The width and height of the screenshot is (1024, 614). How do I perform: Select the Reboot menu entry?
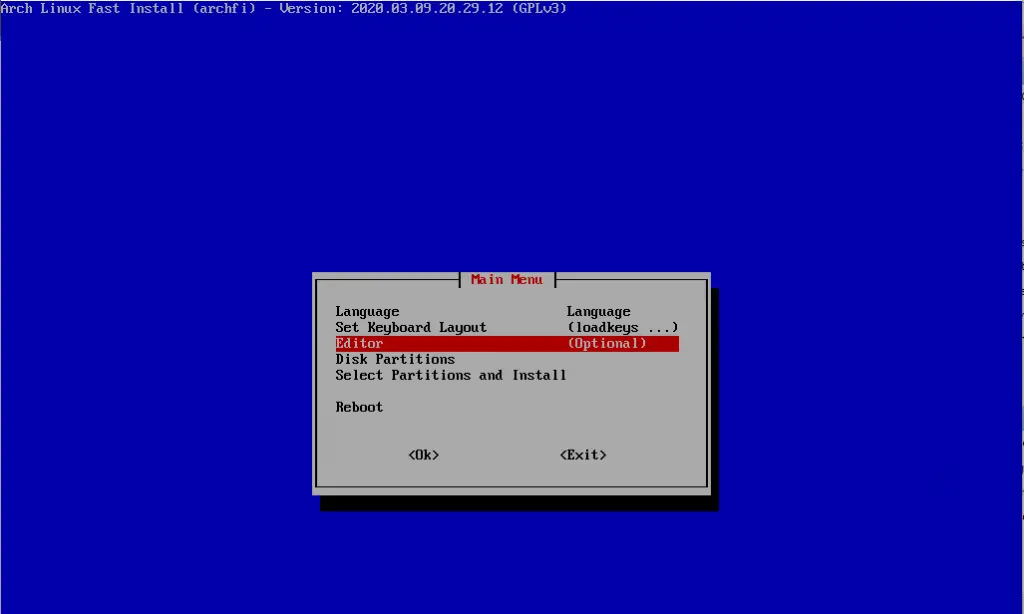pos(359,407)
